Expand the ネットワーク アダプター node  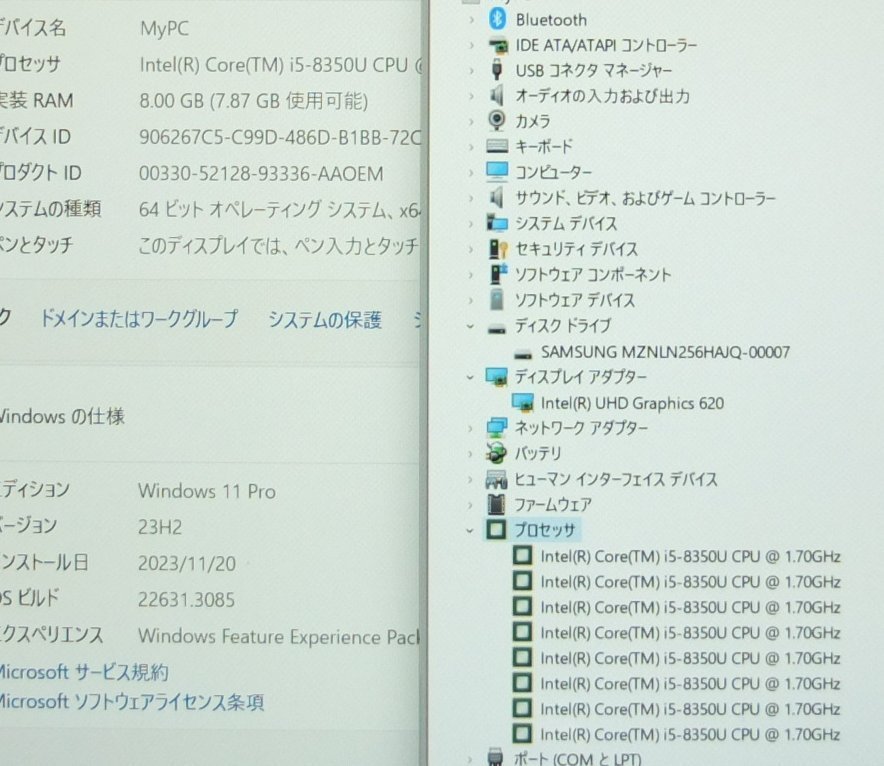tap(470, 428)
